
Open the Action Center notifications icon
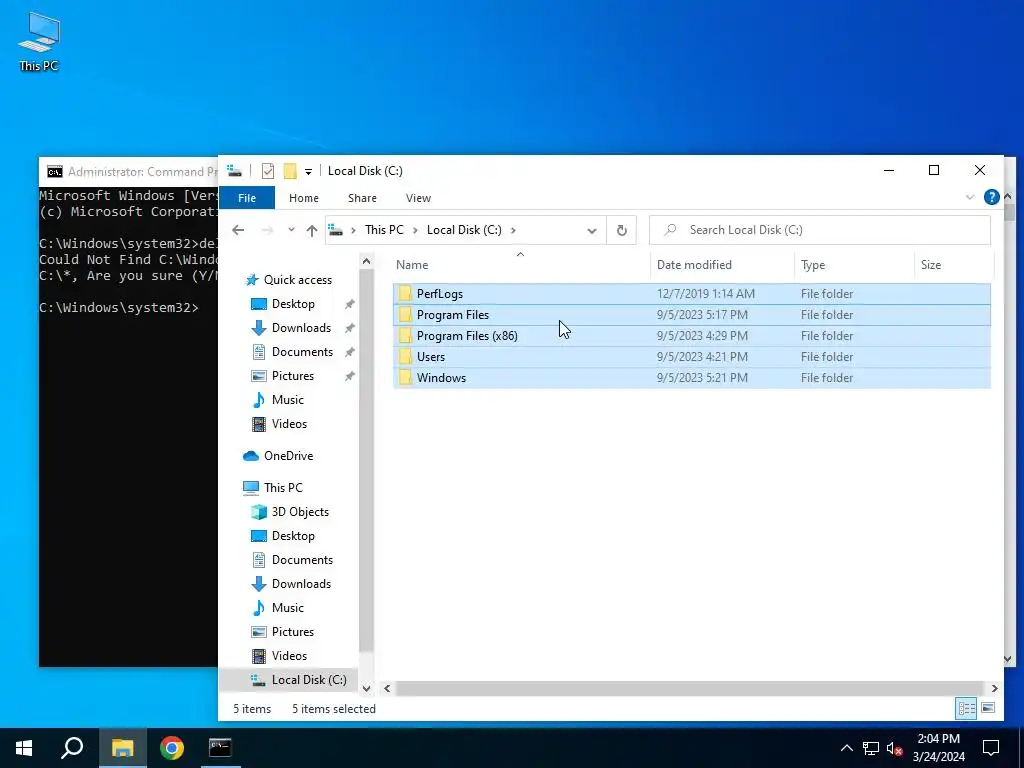click(x=991, y=748)
